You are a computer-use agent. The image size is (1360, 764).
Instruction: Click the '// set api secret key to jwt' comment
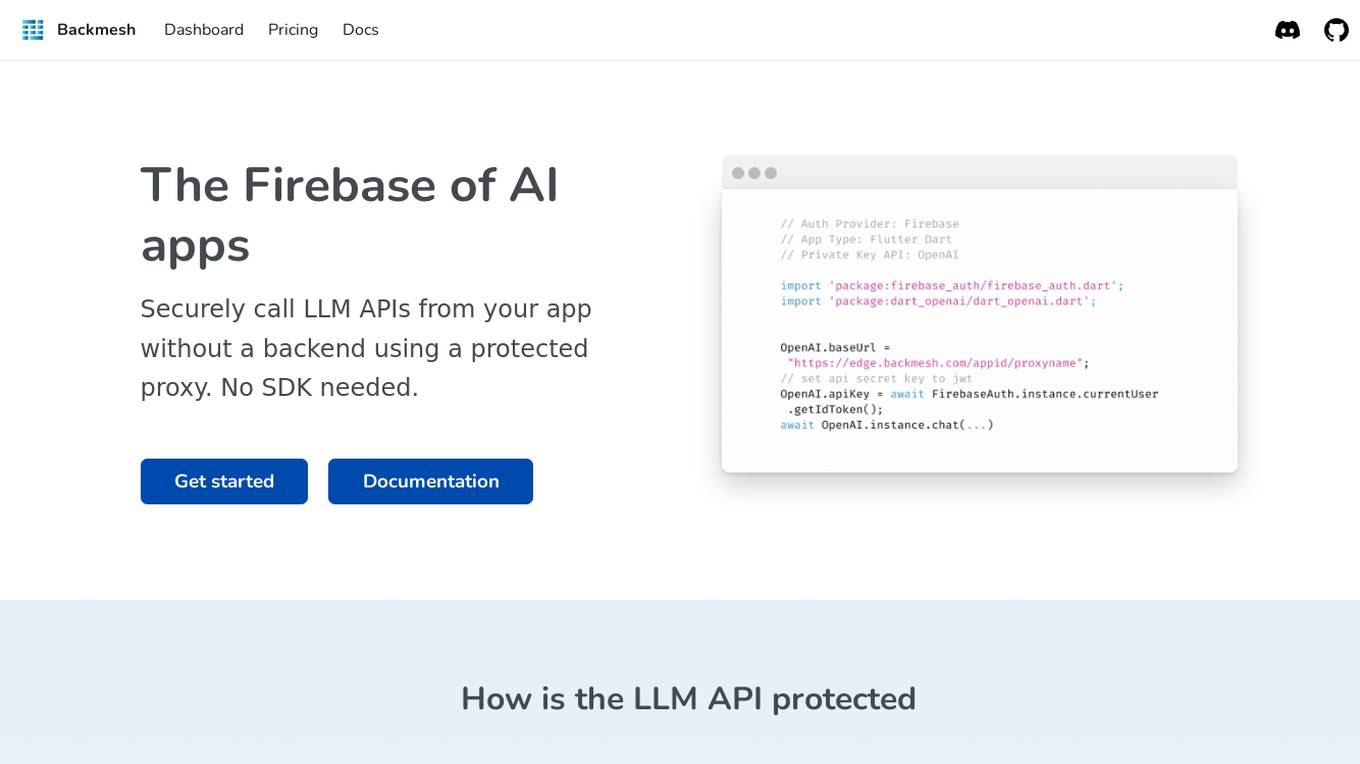[x=876, y=379]
